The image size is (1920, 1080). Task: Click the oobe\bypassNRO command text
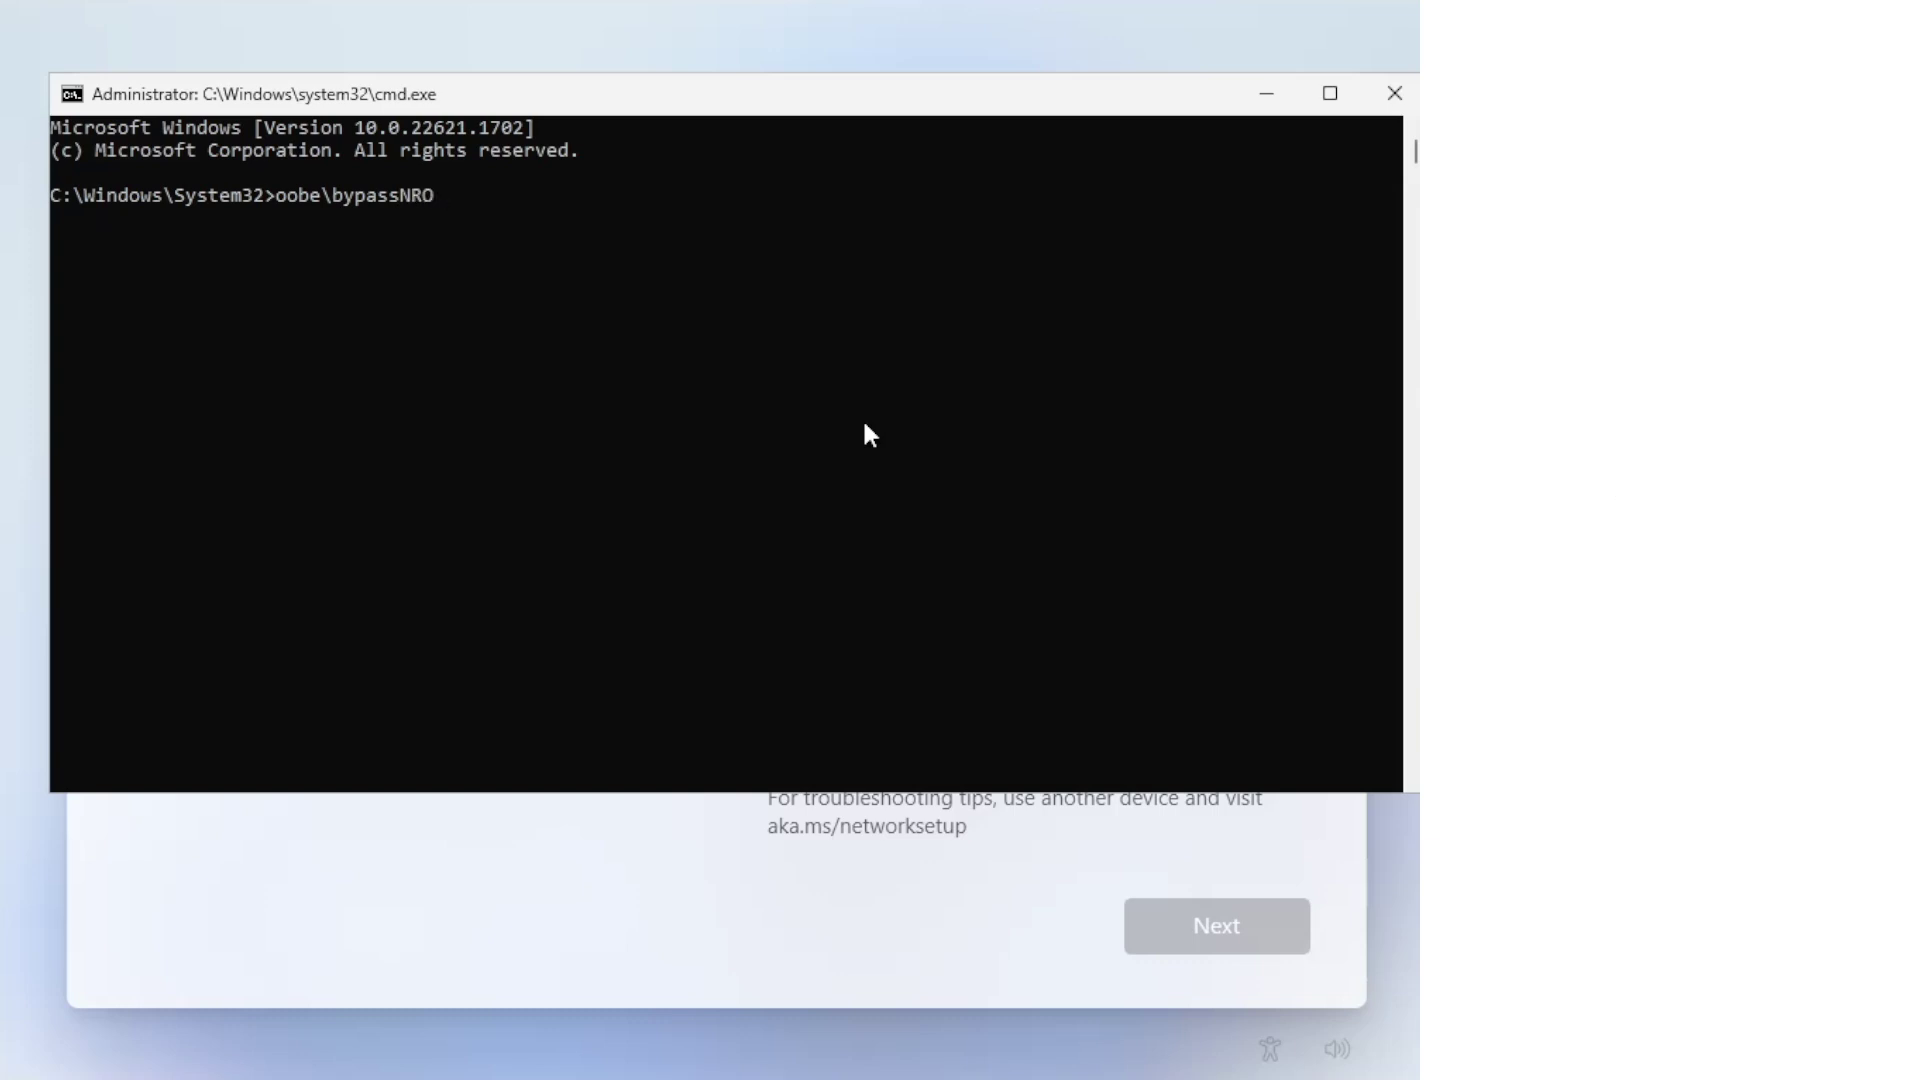pos(355,196)
